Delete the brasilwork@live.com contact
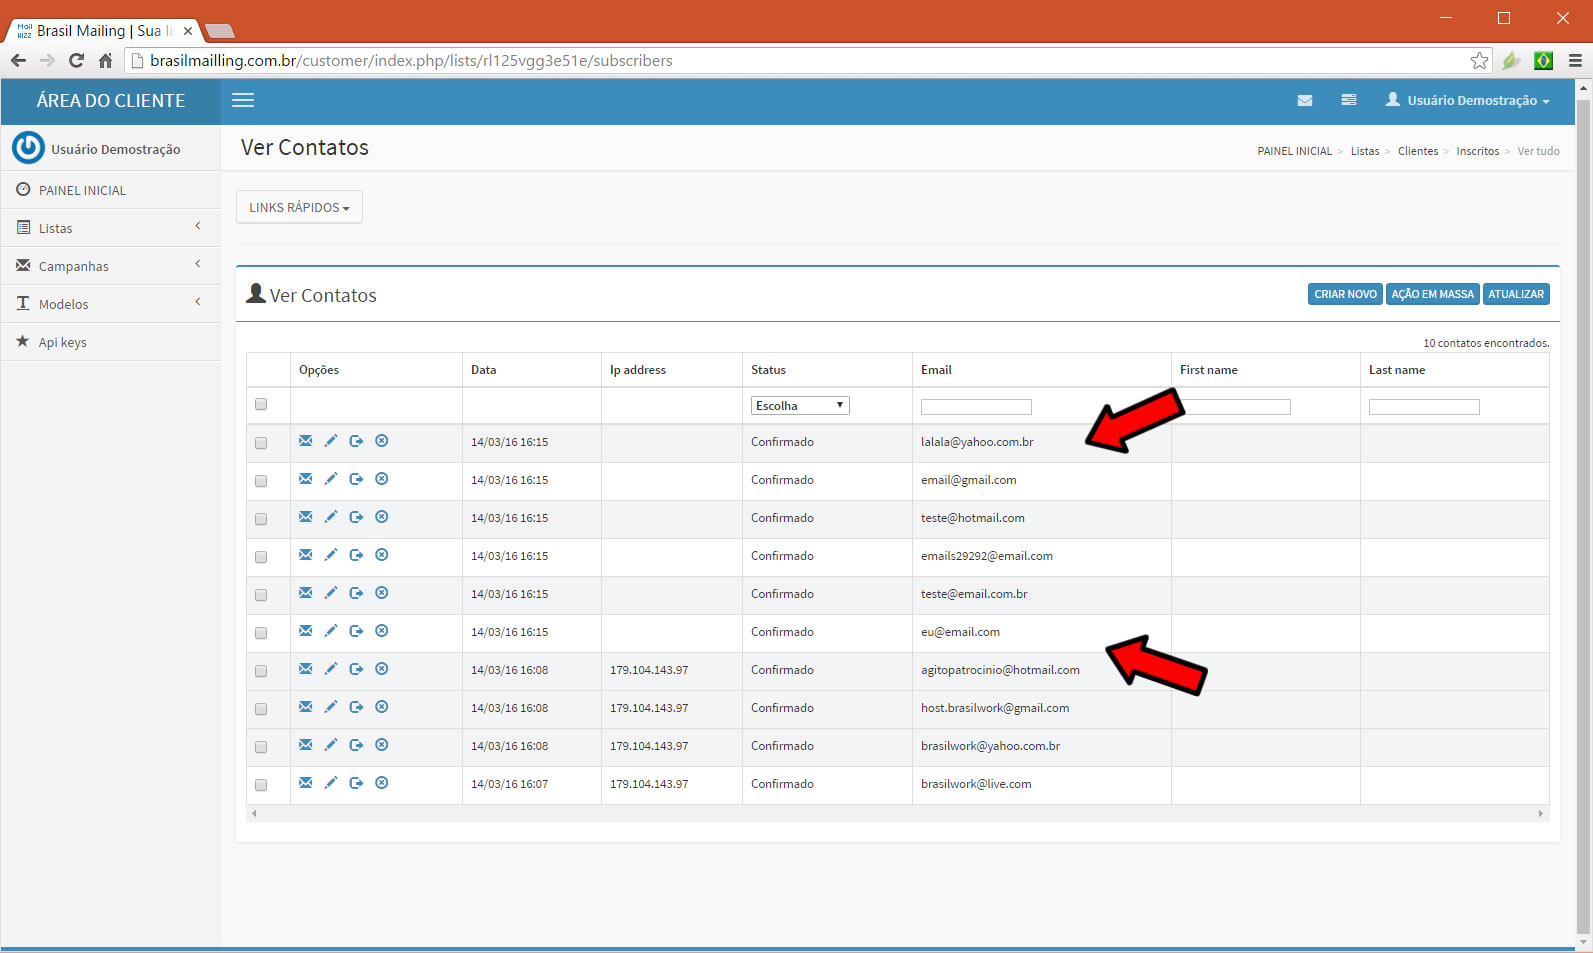Viewport: 1593px width, 953px height. coord(382,783)
